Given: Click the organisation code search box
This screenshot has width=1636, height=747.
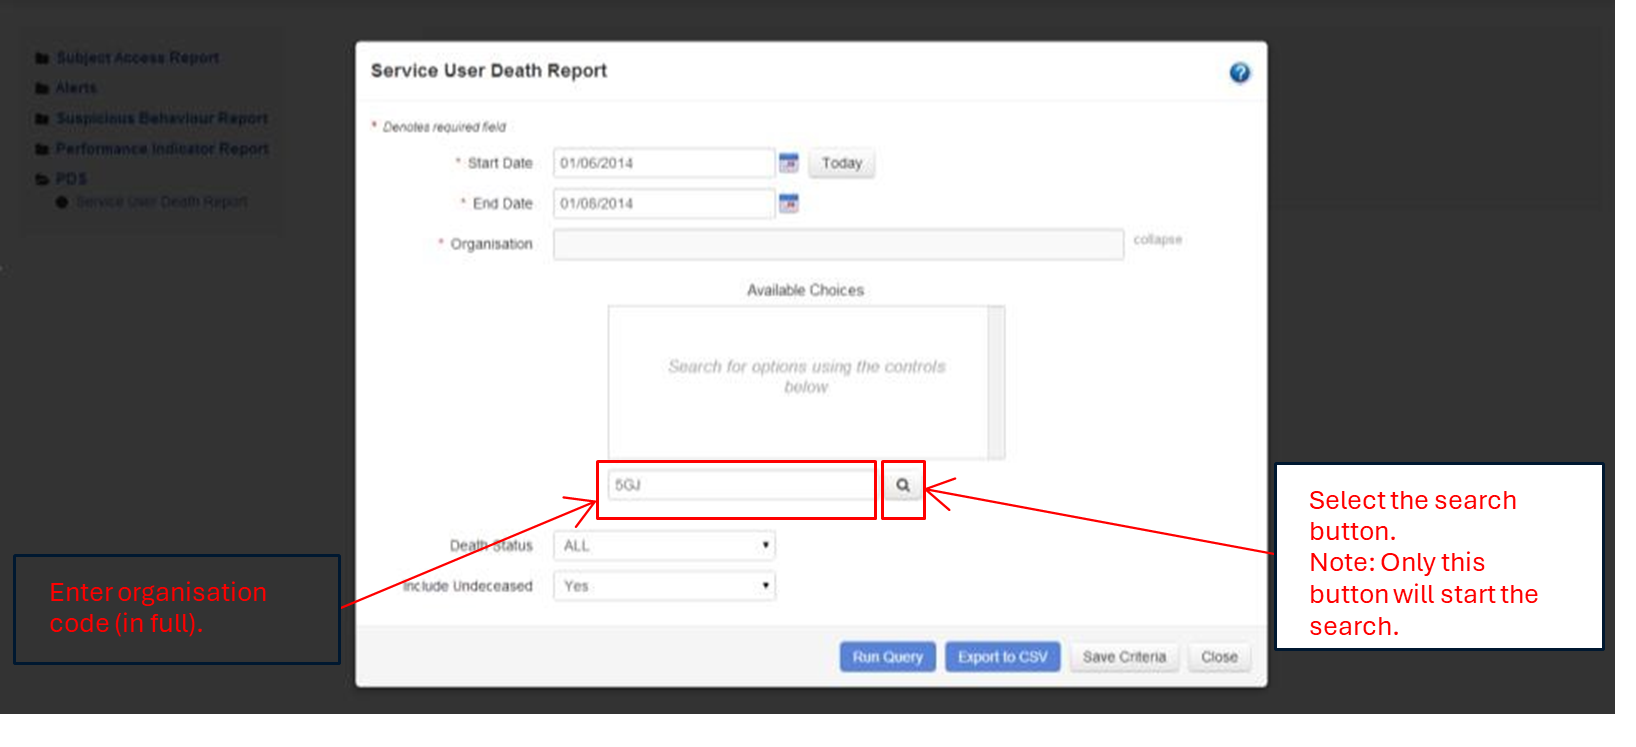Looking at the screenshot, I should pos(740,485).
